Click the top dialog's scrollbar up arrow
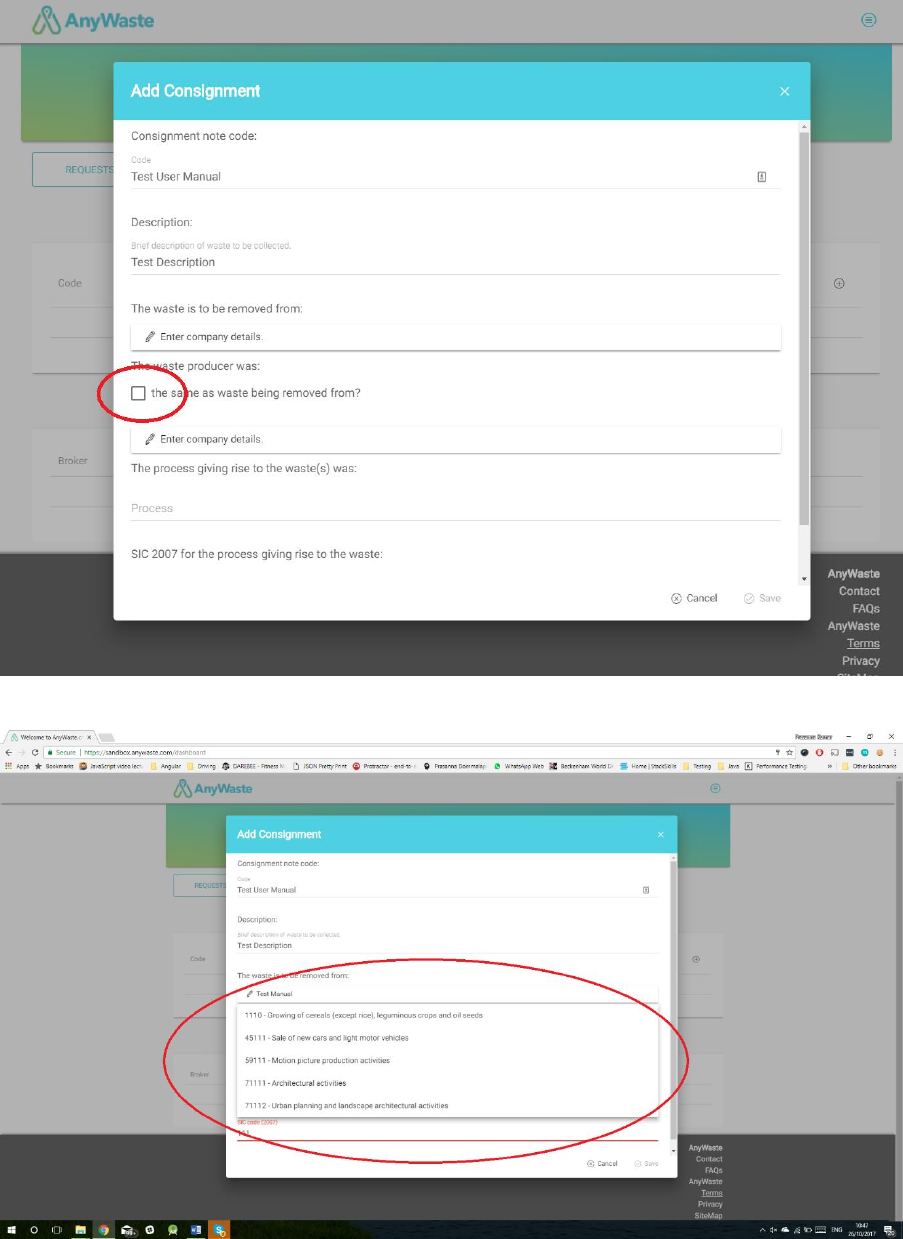Screen dimensions: 903x1239 [x=803, y=127]
